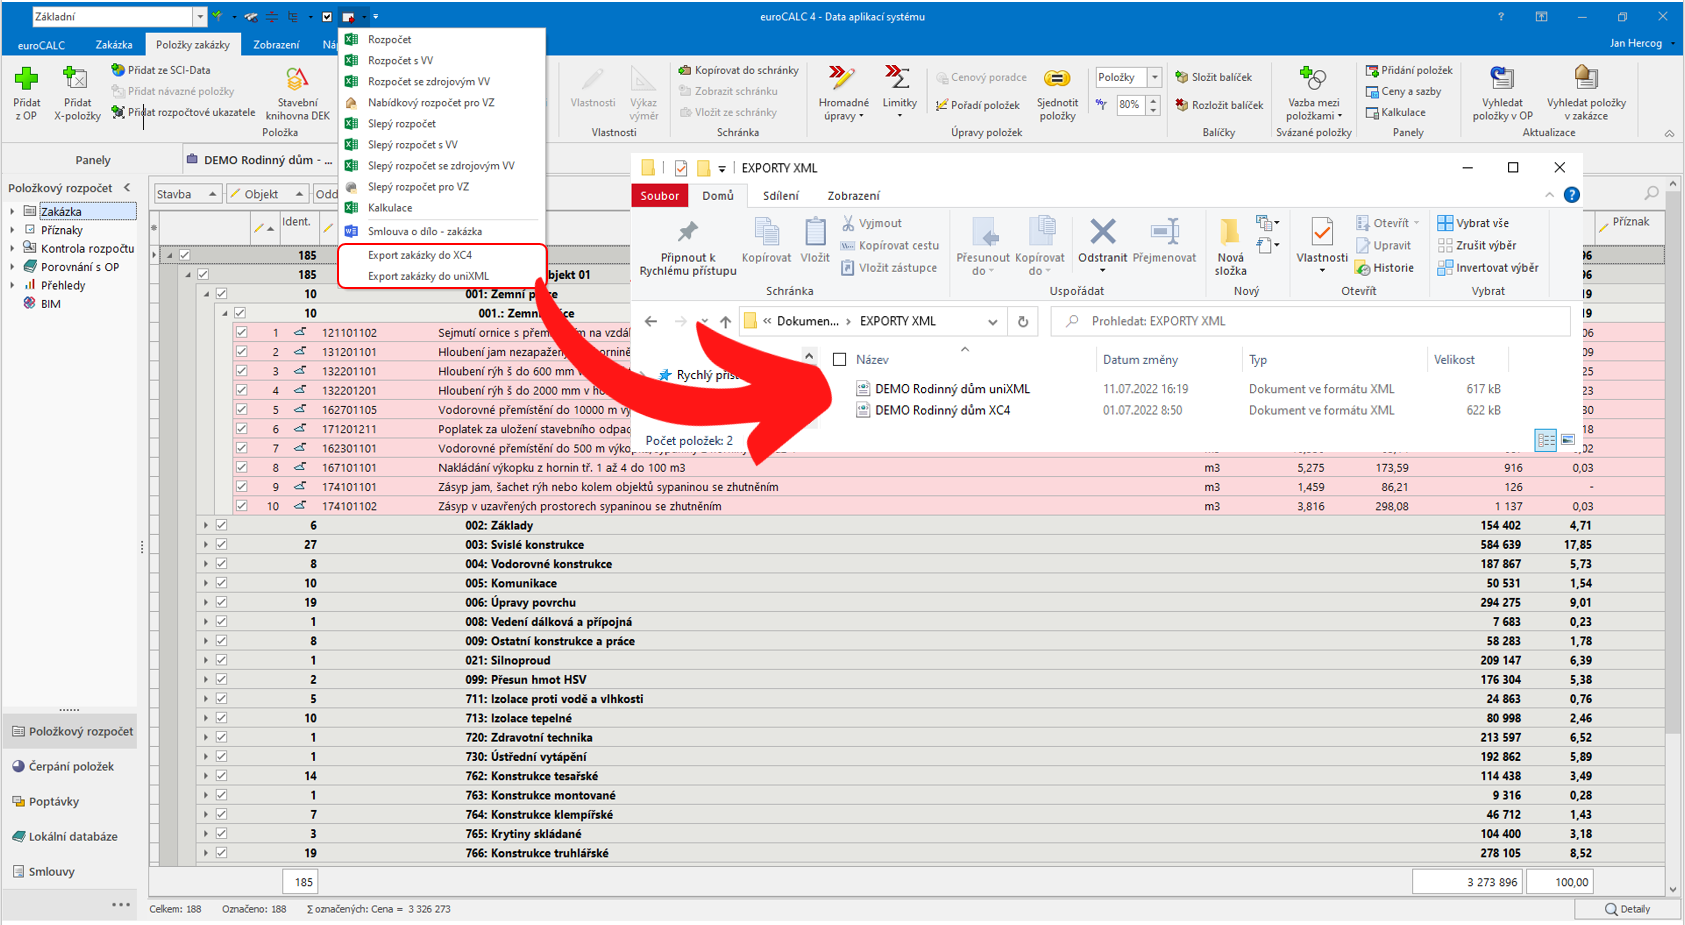The height and width of the screenshot is (925, 1685).
Task: Expand Zakázka tree node
Action: click(x=12, y=211)
